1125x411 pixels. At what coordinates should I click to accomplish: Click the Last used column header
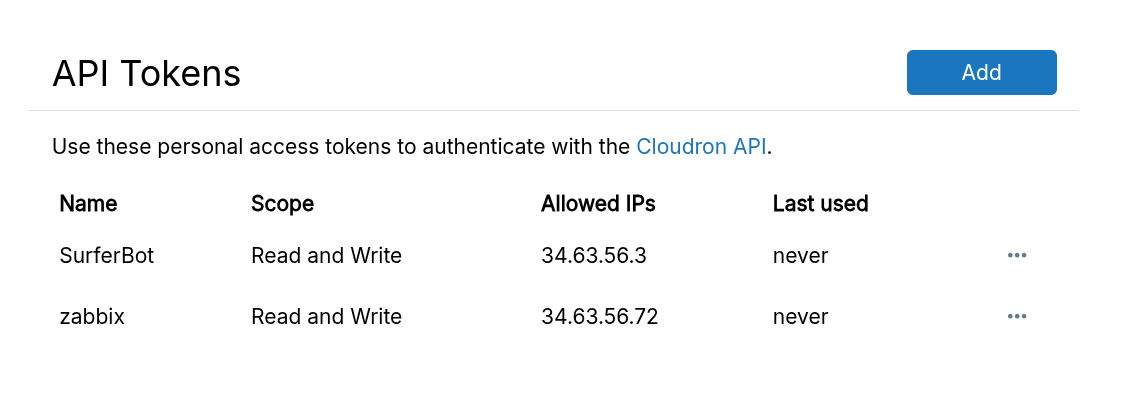820,204
